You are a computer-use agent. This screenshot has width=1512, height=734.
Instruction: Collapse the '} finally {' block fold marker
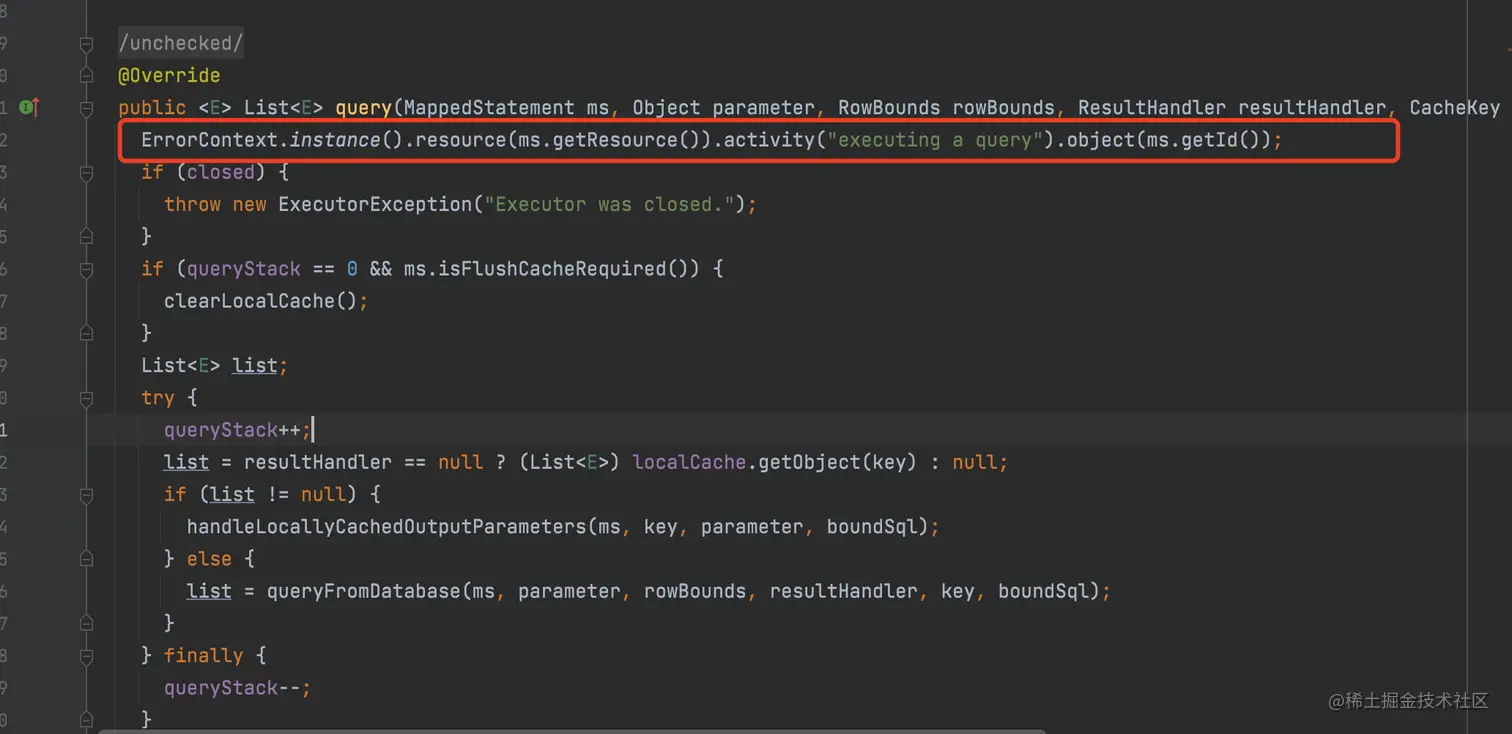pyautogui.click(x=86, y=656)
